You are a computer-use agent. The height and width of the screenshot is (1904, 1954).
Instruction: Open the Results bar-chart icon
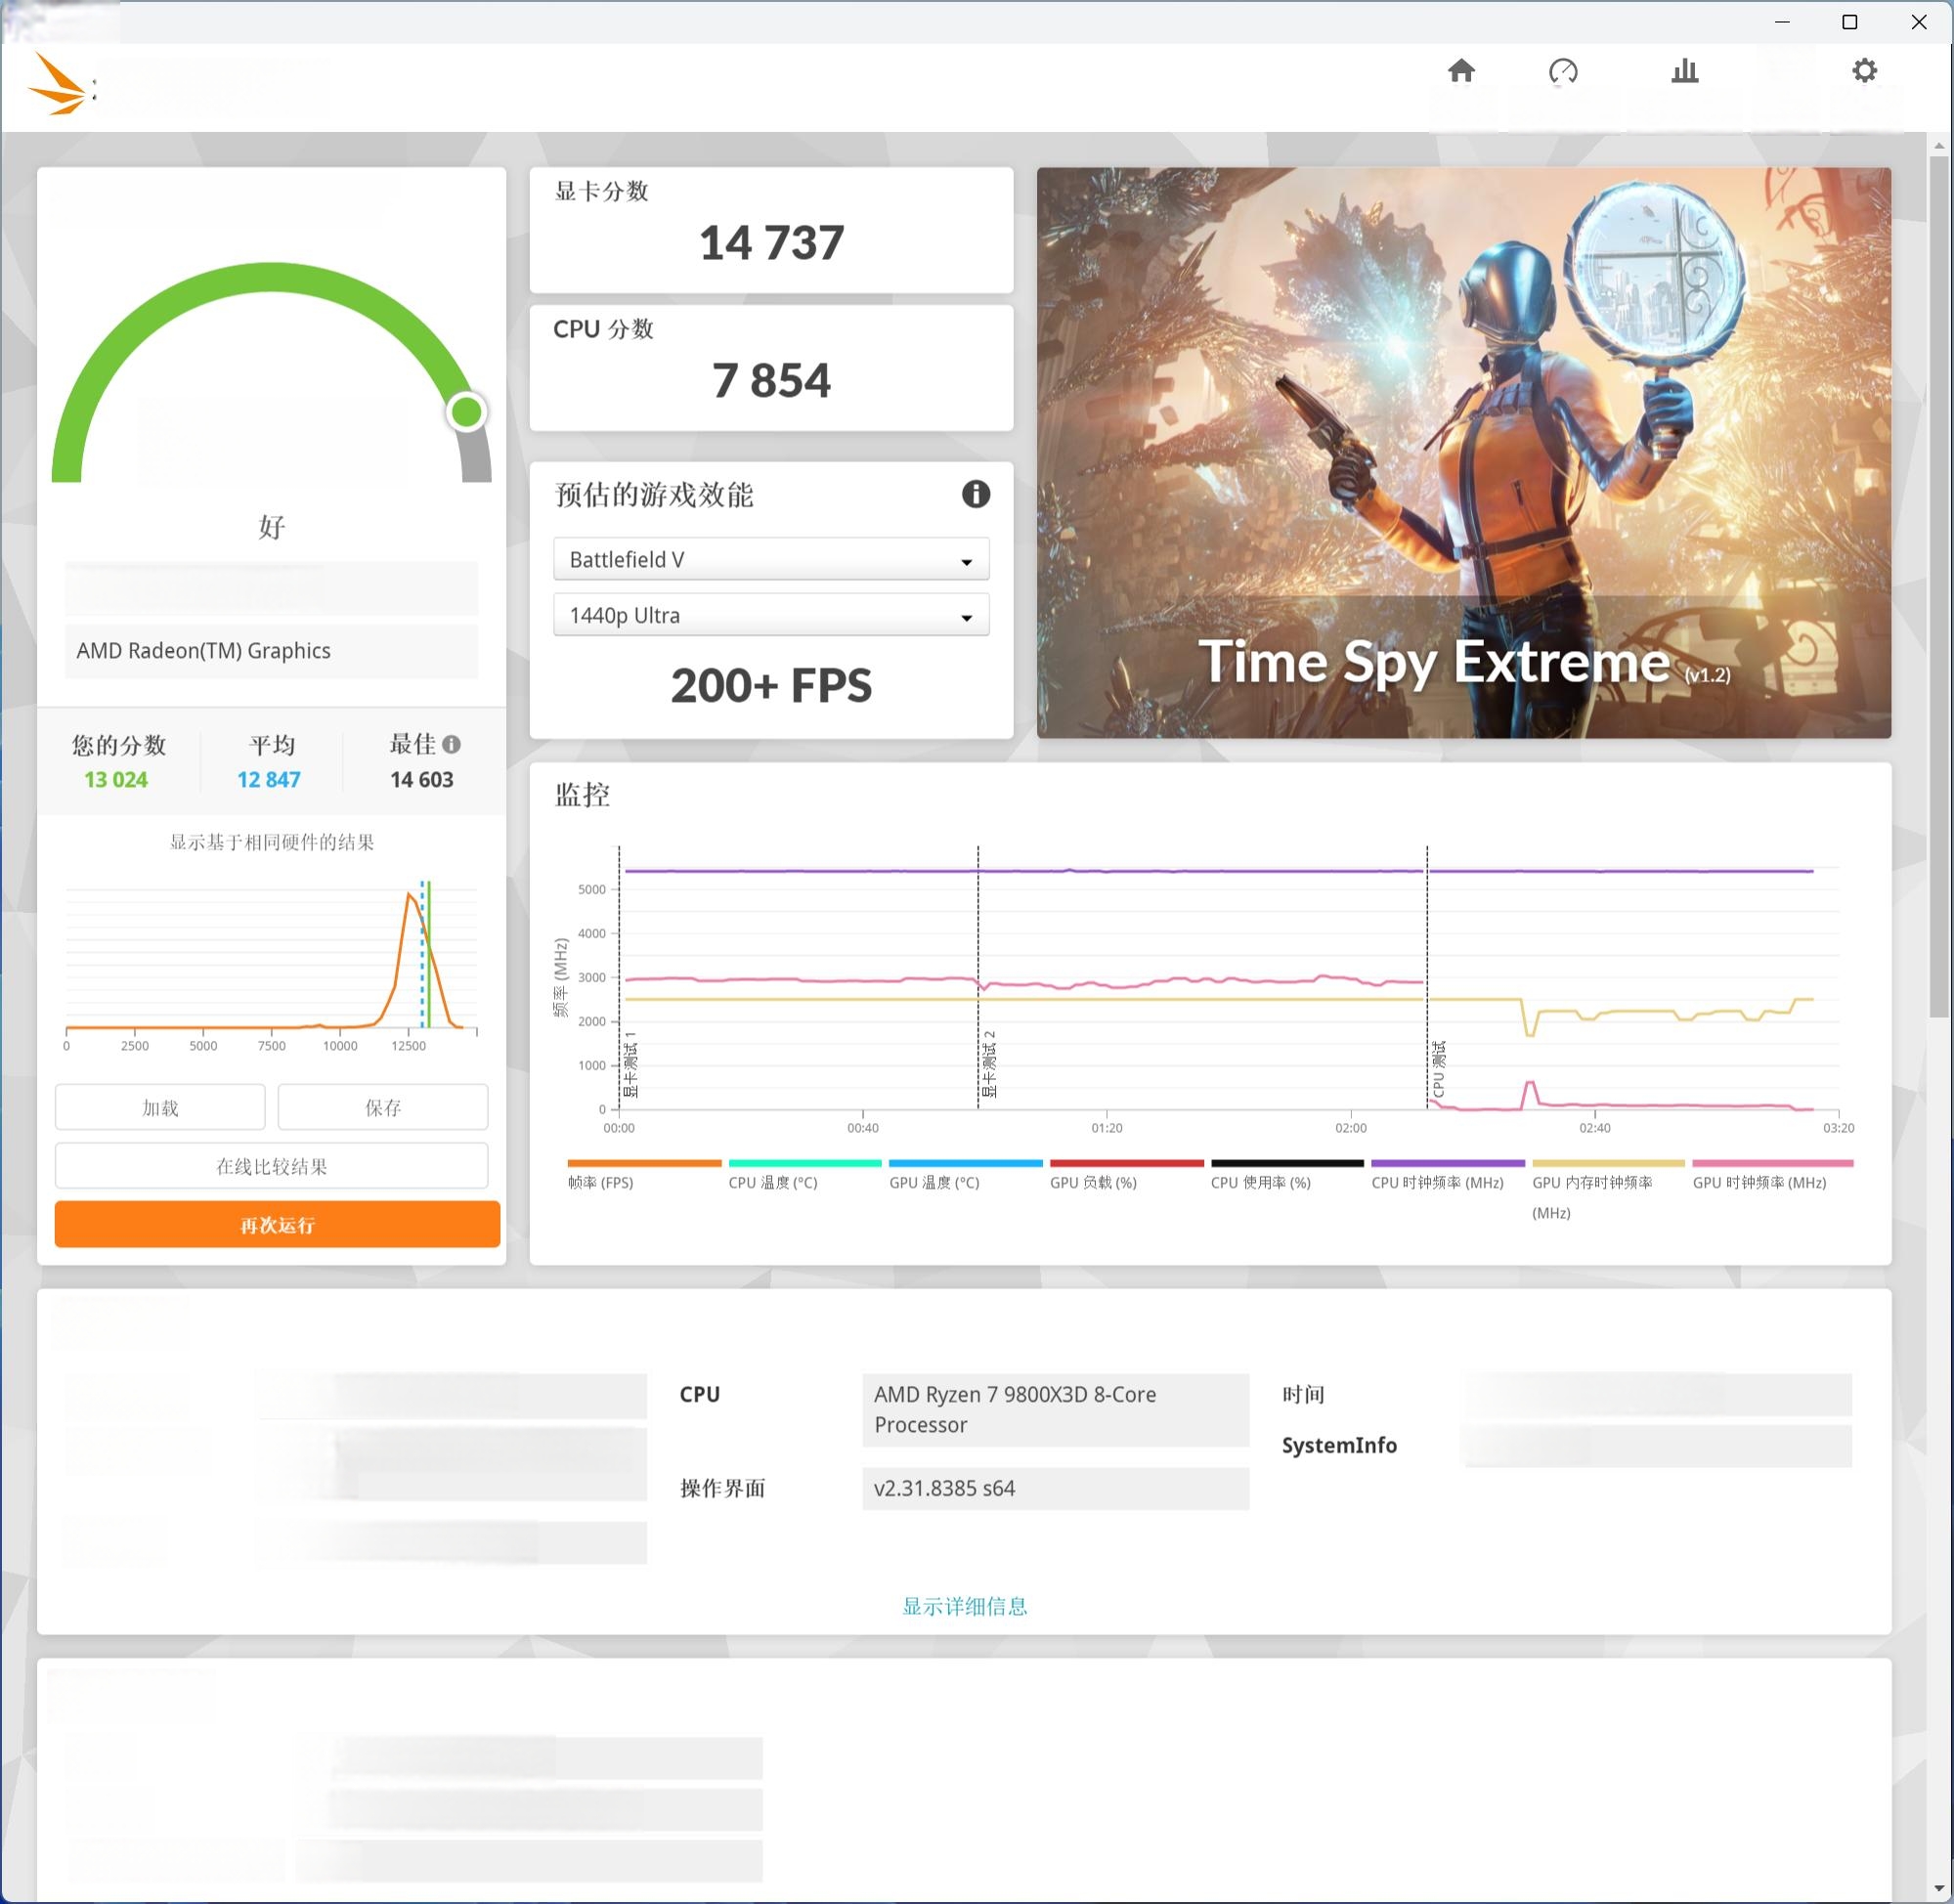point(1685,71)
